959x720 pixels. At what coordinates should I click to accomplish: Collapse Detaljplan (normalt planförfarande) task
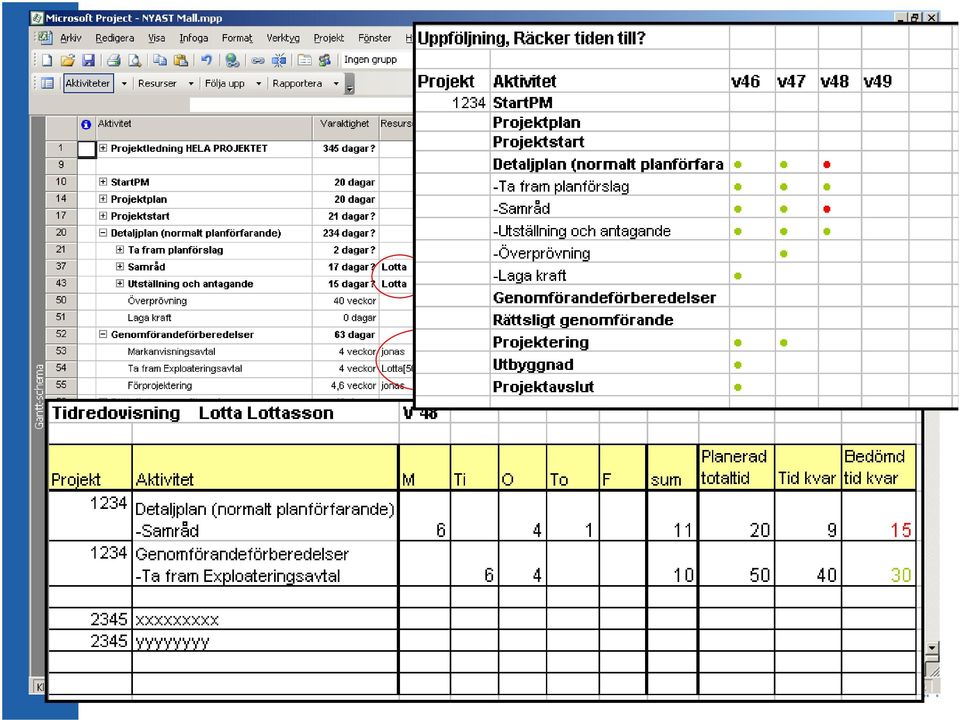pos(103,233)
